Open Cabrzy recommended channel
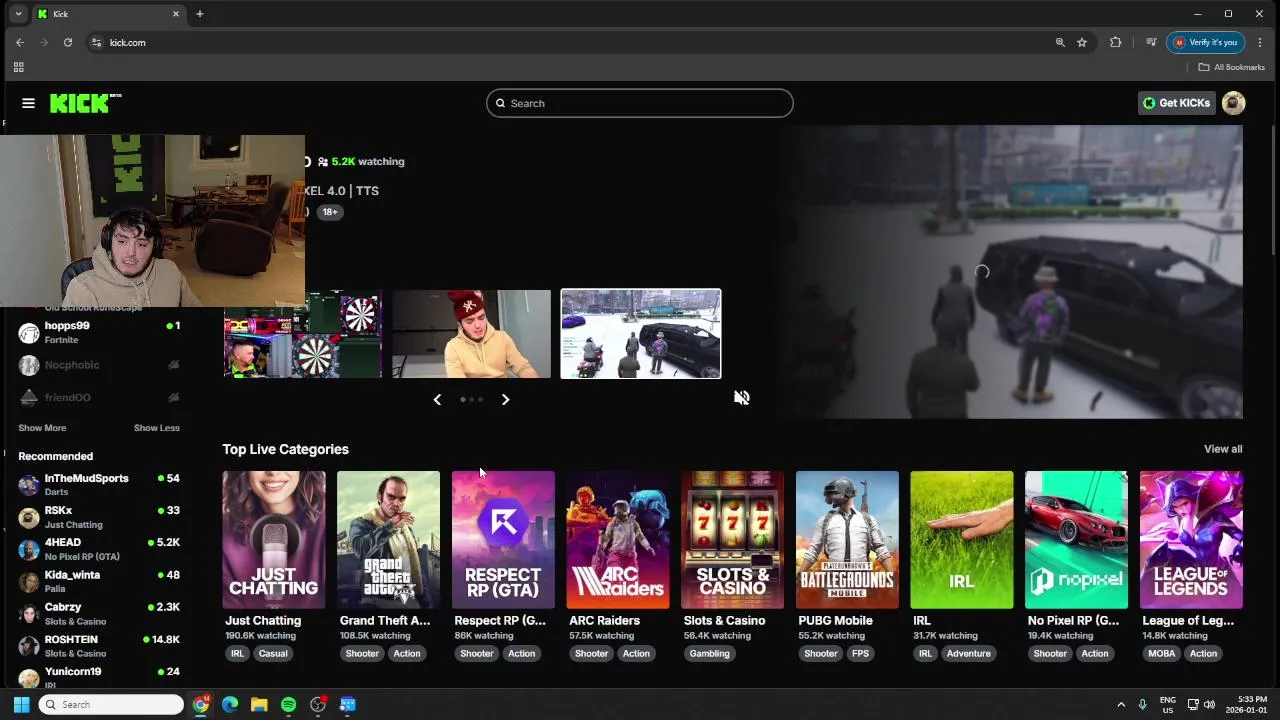Image resolution: width=1280 pixels, height=720 pixels. pyautogui.click(x=99, y=613)
